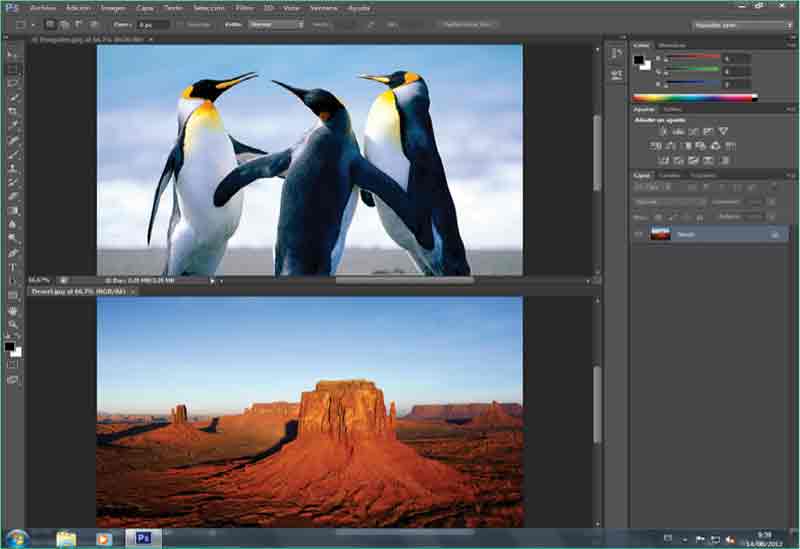Click the color spectrum ramp in Color panel
800x549 pixels.
pyautogui.click(x=692, y=97)
